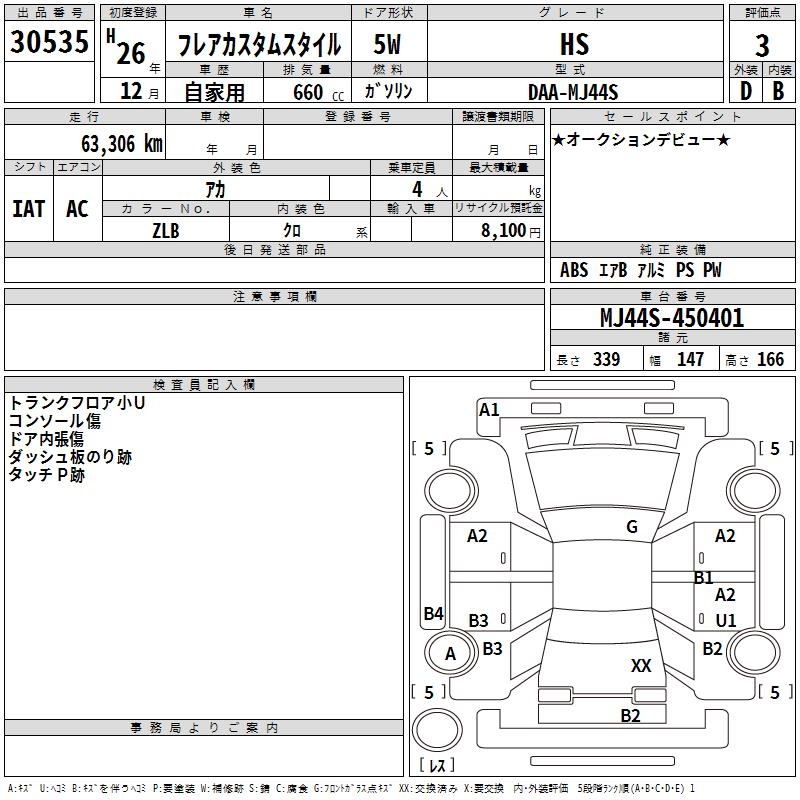Select the fuel type ガソリン

[x=388, y=91]
